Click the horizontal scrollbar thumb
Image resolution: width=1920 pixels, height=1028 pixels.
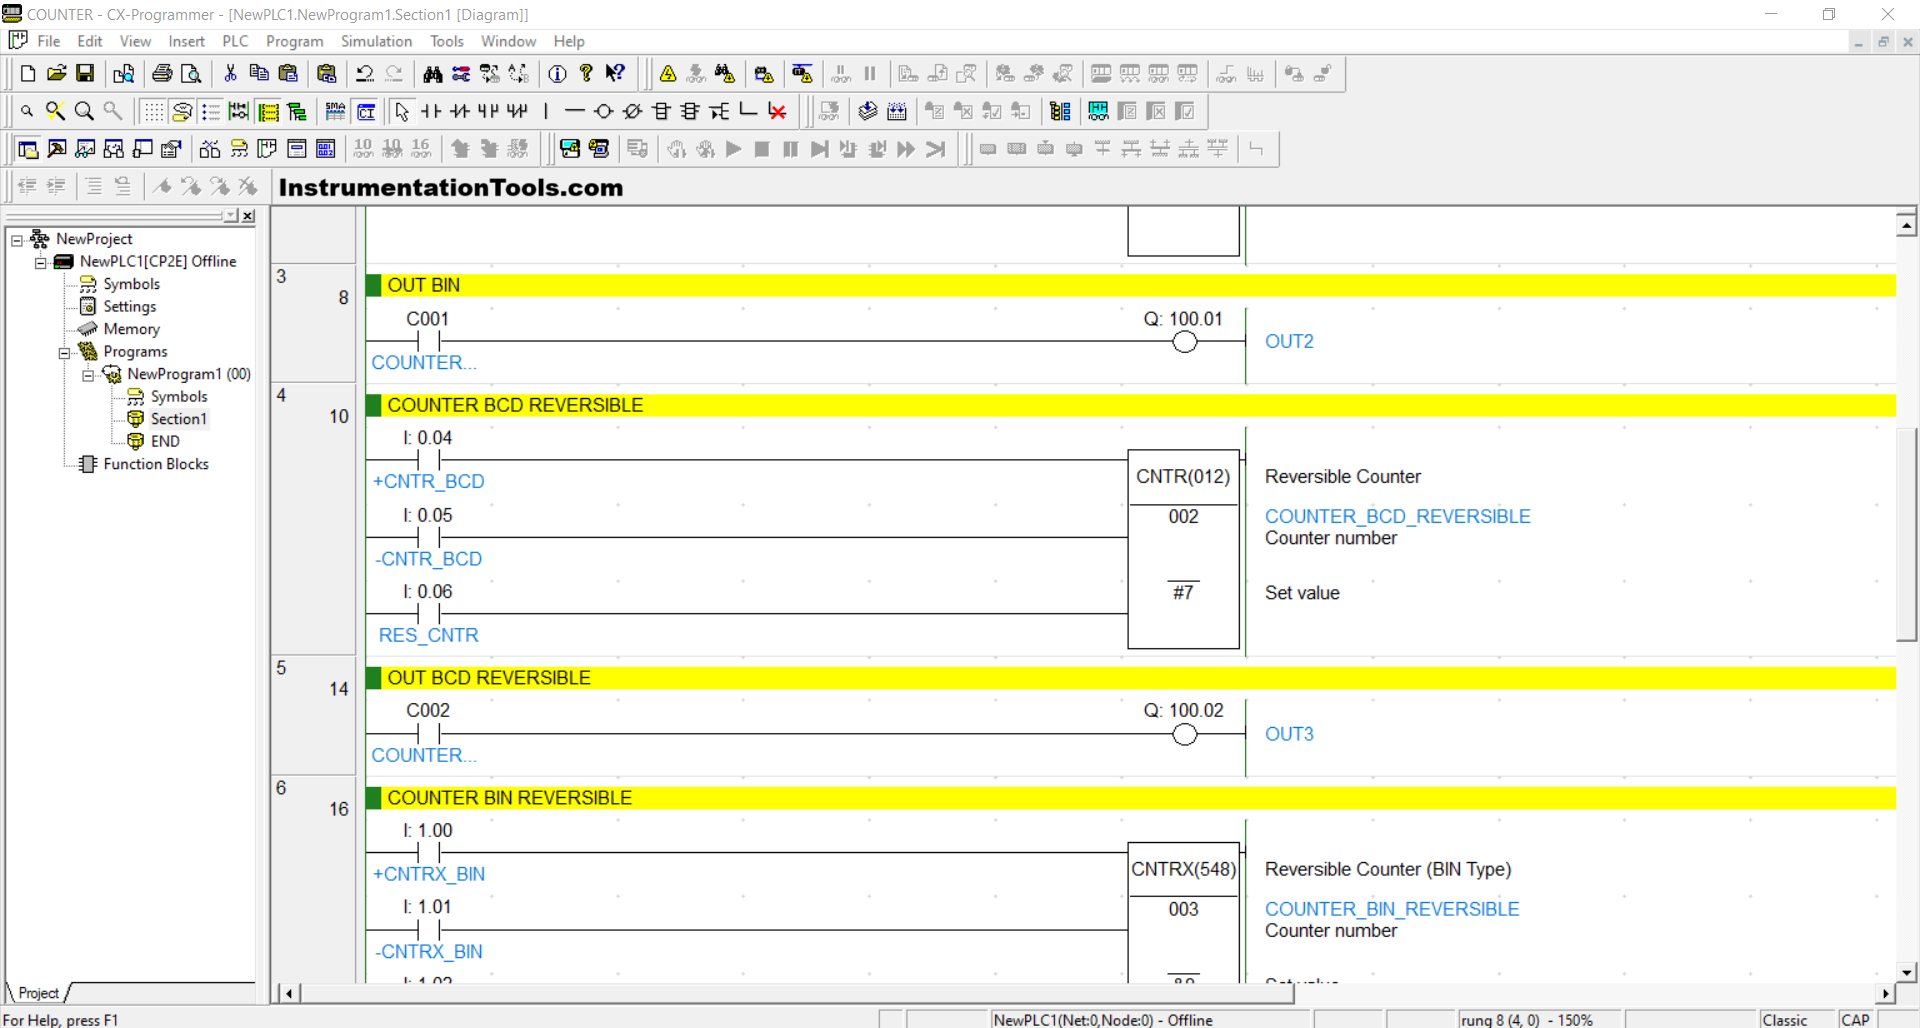pos(797,993)
